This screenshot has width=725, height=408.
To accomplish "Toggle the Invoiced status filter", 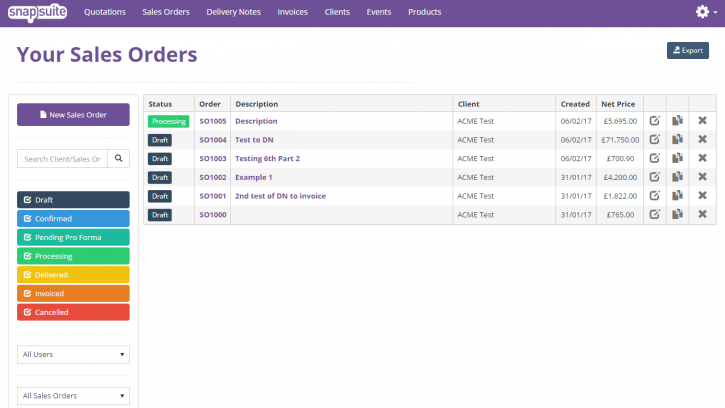I will (73, 293).
